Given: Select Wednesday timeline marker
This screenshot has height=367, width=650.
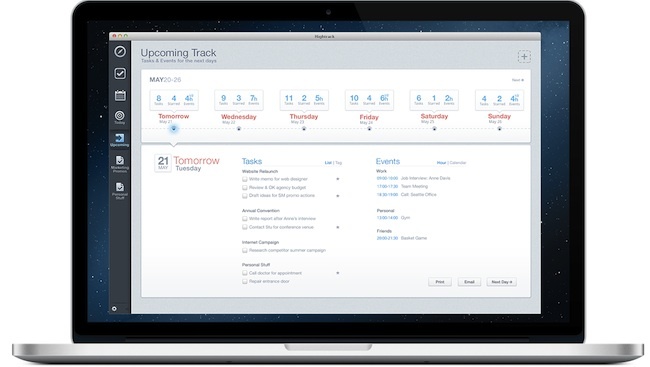Looking at the screenshot, I should point(239,129).
